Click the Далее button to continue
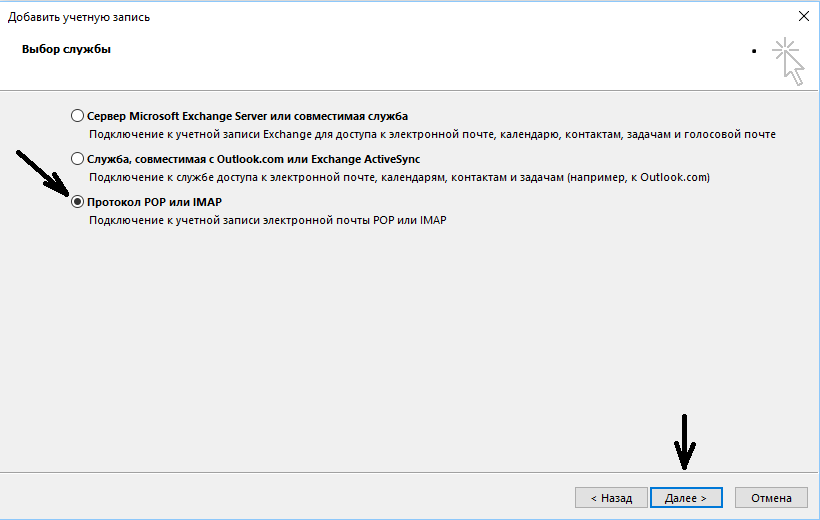820x520 pixels. pyautogui.click(x=685, y=497)
